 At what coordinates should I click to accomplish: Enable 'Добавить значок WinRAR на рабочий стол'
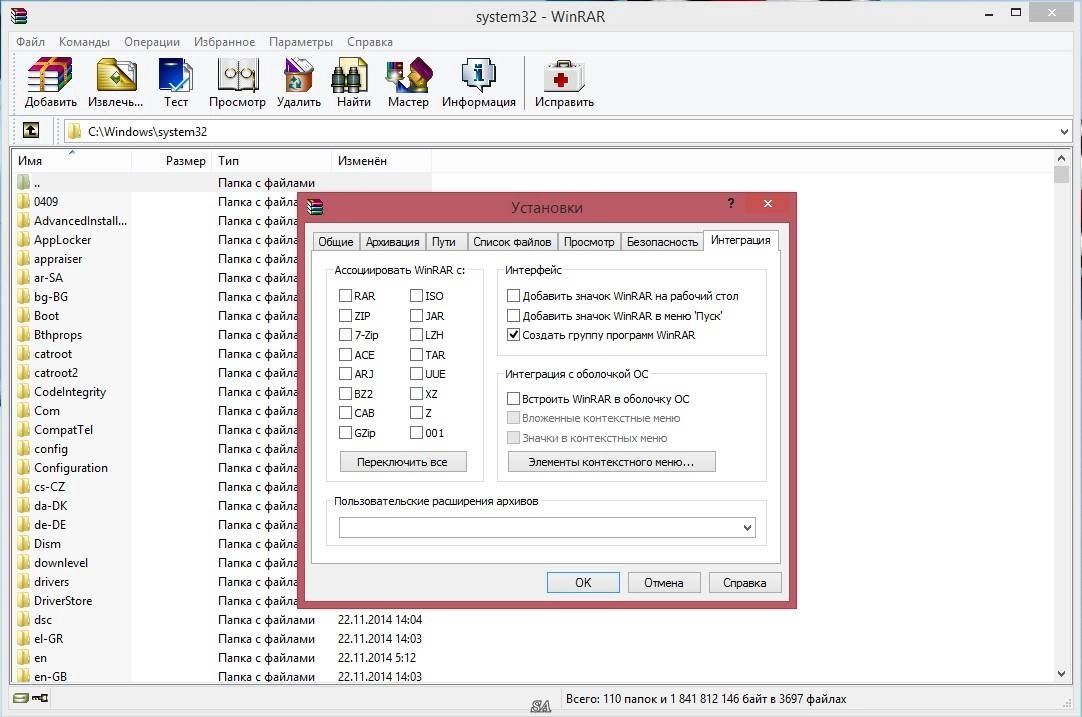point(513,295)
